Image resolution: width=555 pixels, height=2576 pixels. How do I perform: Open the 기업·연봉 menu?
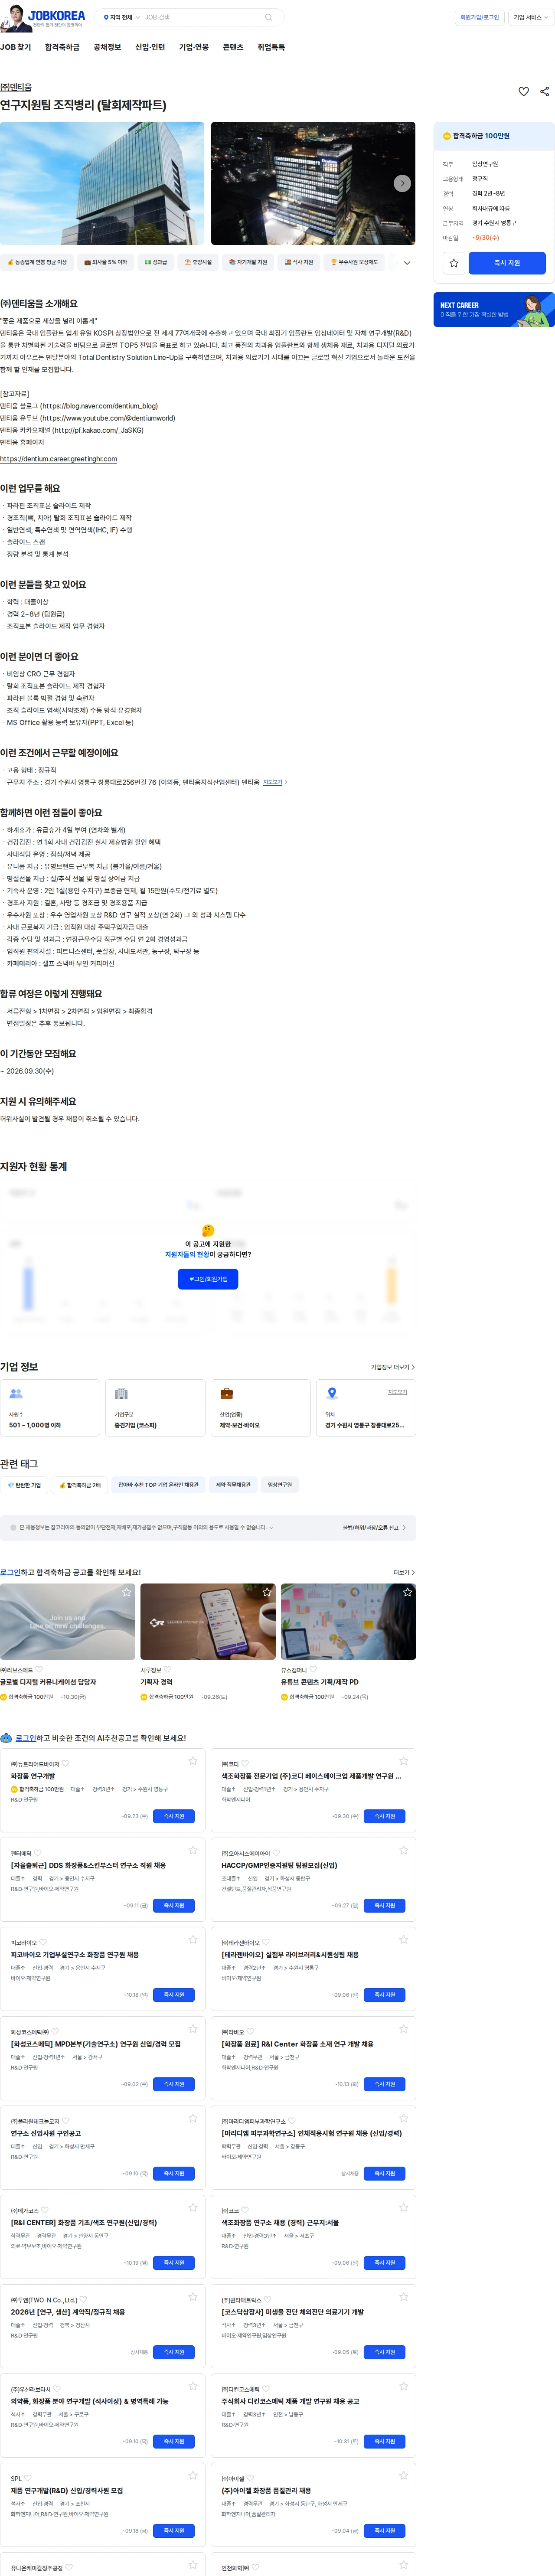[x=194, y=47]
